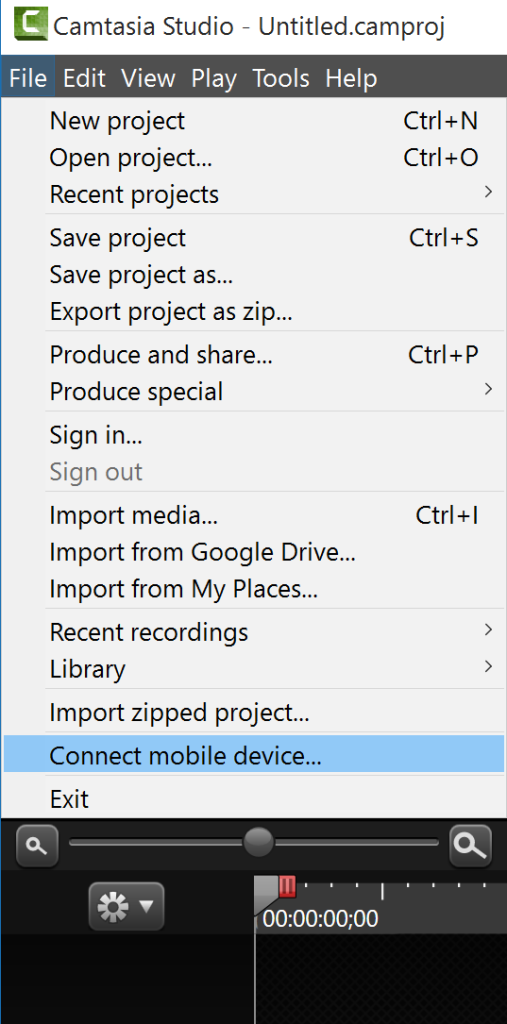Click Sign in menu entry
The width and height of the screenshot is (507, 1024).
254,435
